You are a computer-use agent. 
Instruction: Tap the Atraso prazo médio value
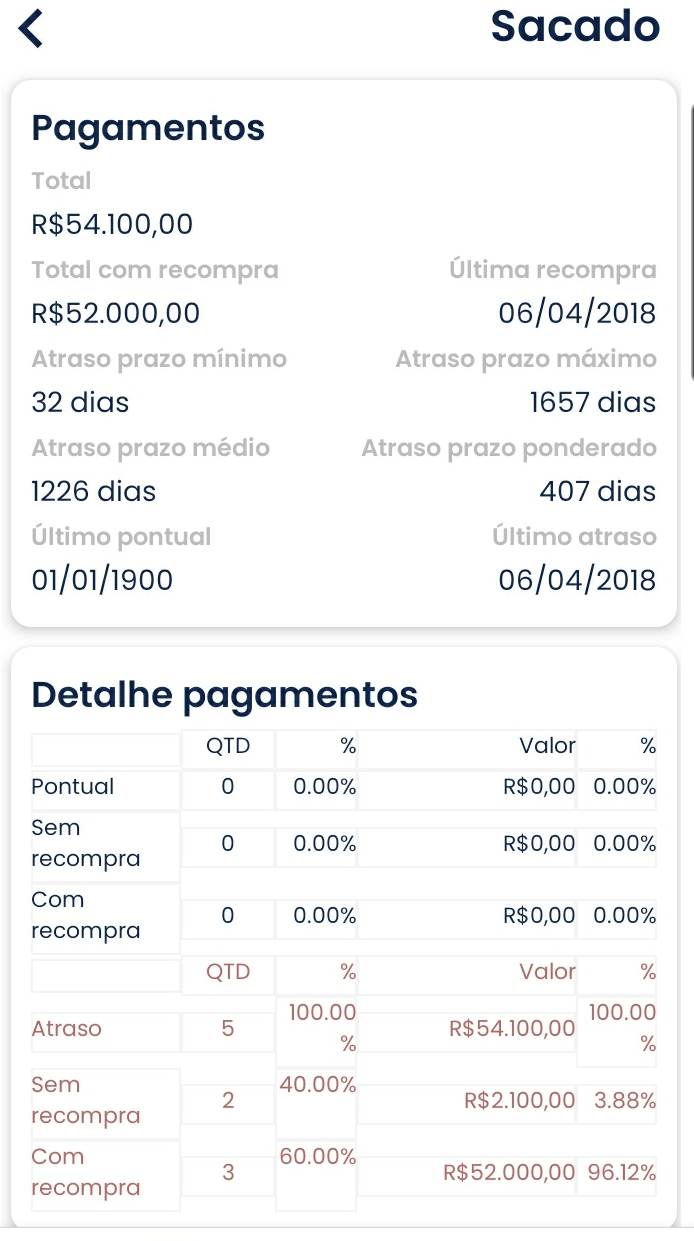coord(93,491)
